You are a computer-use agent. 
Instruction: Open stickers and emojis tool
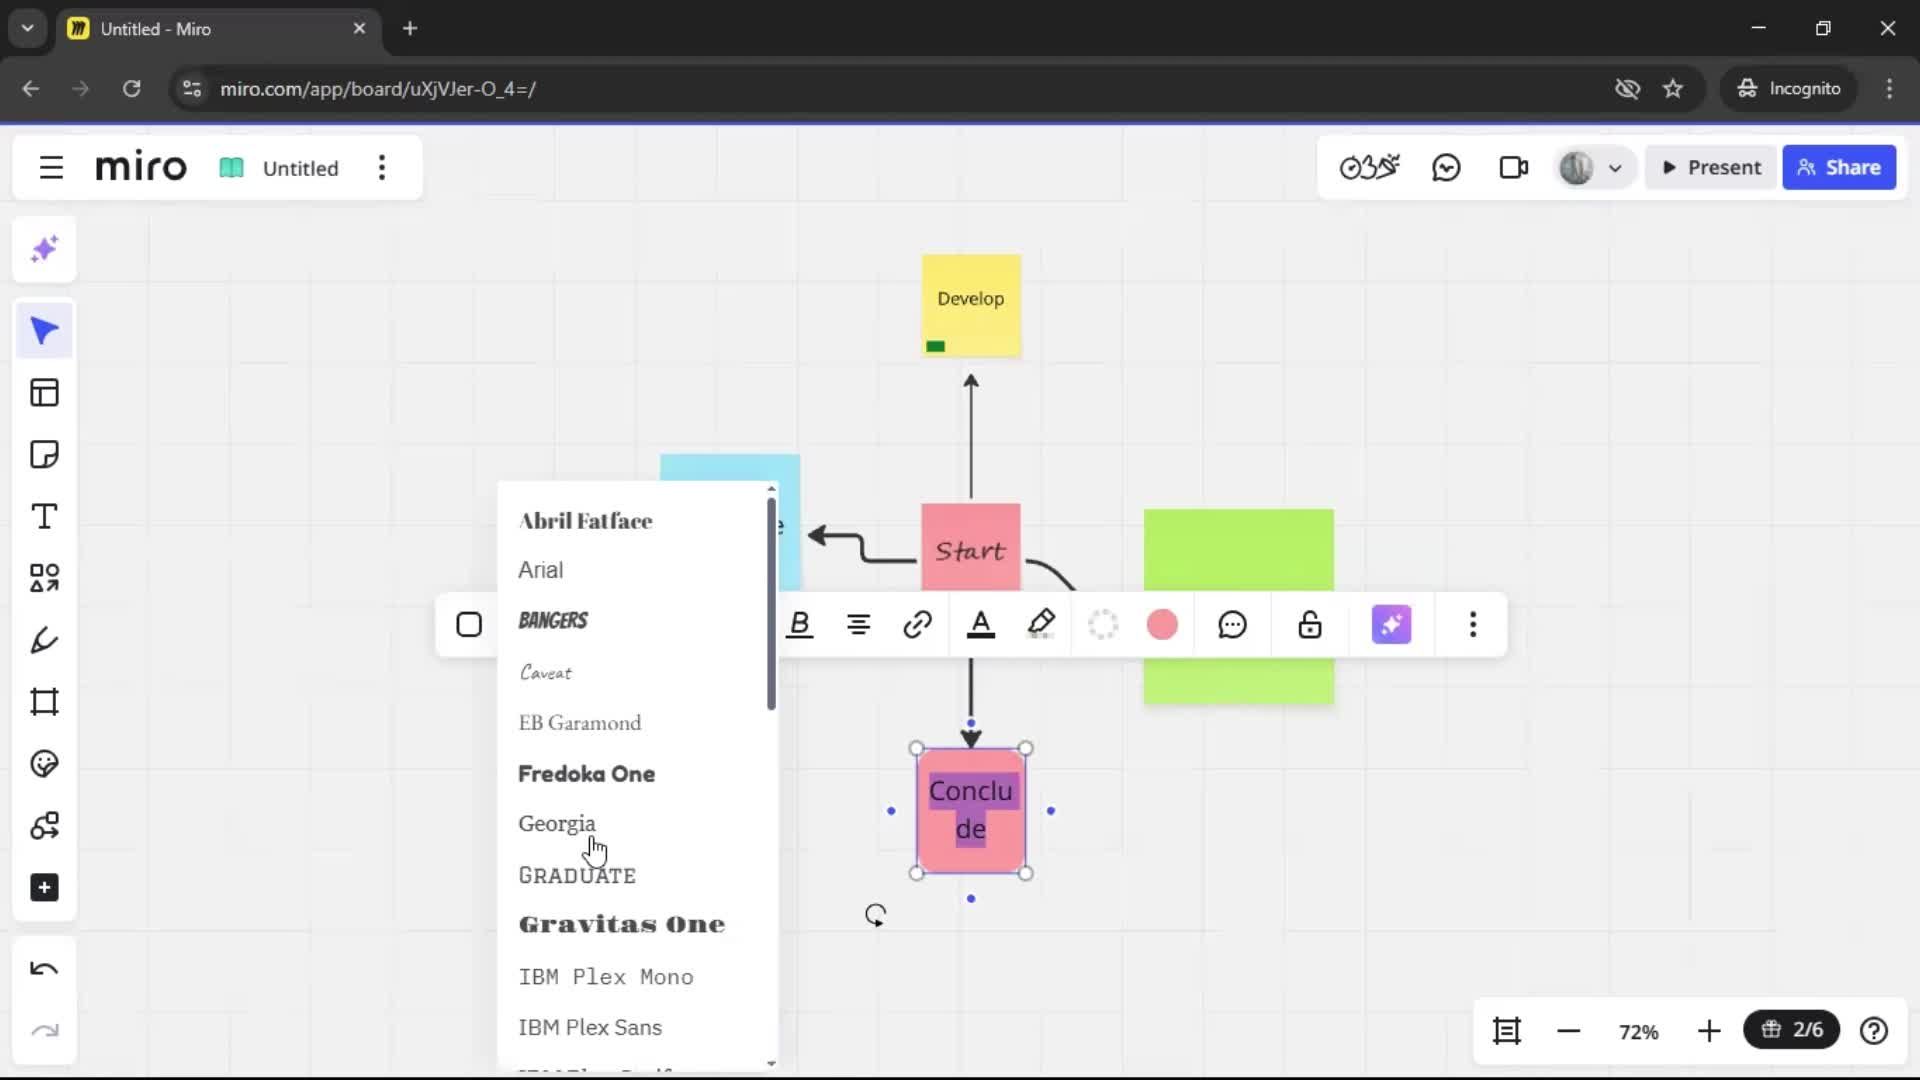coord(44,764)
